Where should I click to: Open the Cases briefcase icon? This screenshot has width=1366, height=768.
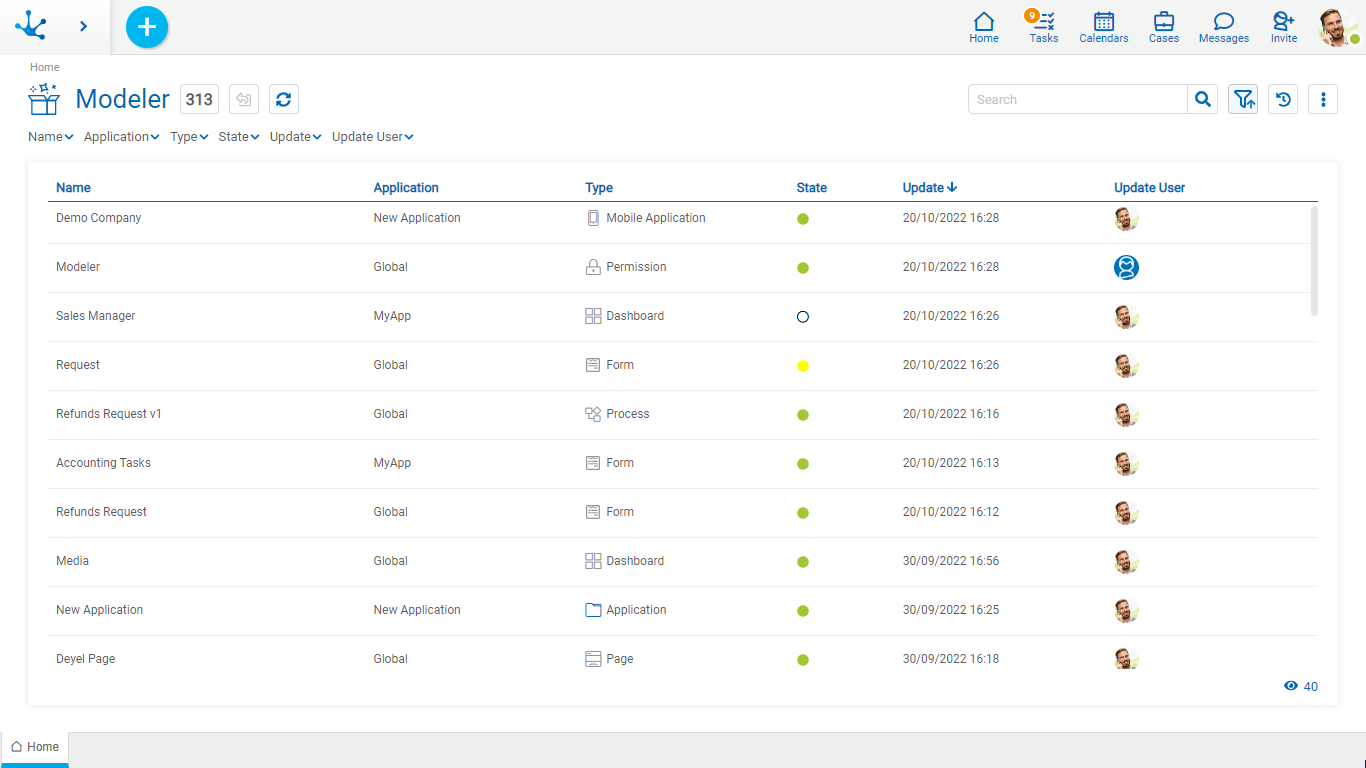point(1164,27)
